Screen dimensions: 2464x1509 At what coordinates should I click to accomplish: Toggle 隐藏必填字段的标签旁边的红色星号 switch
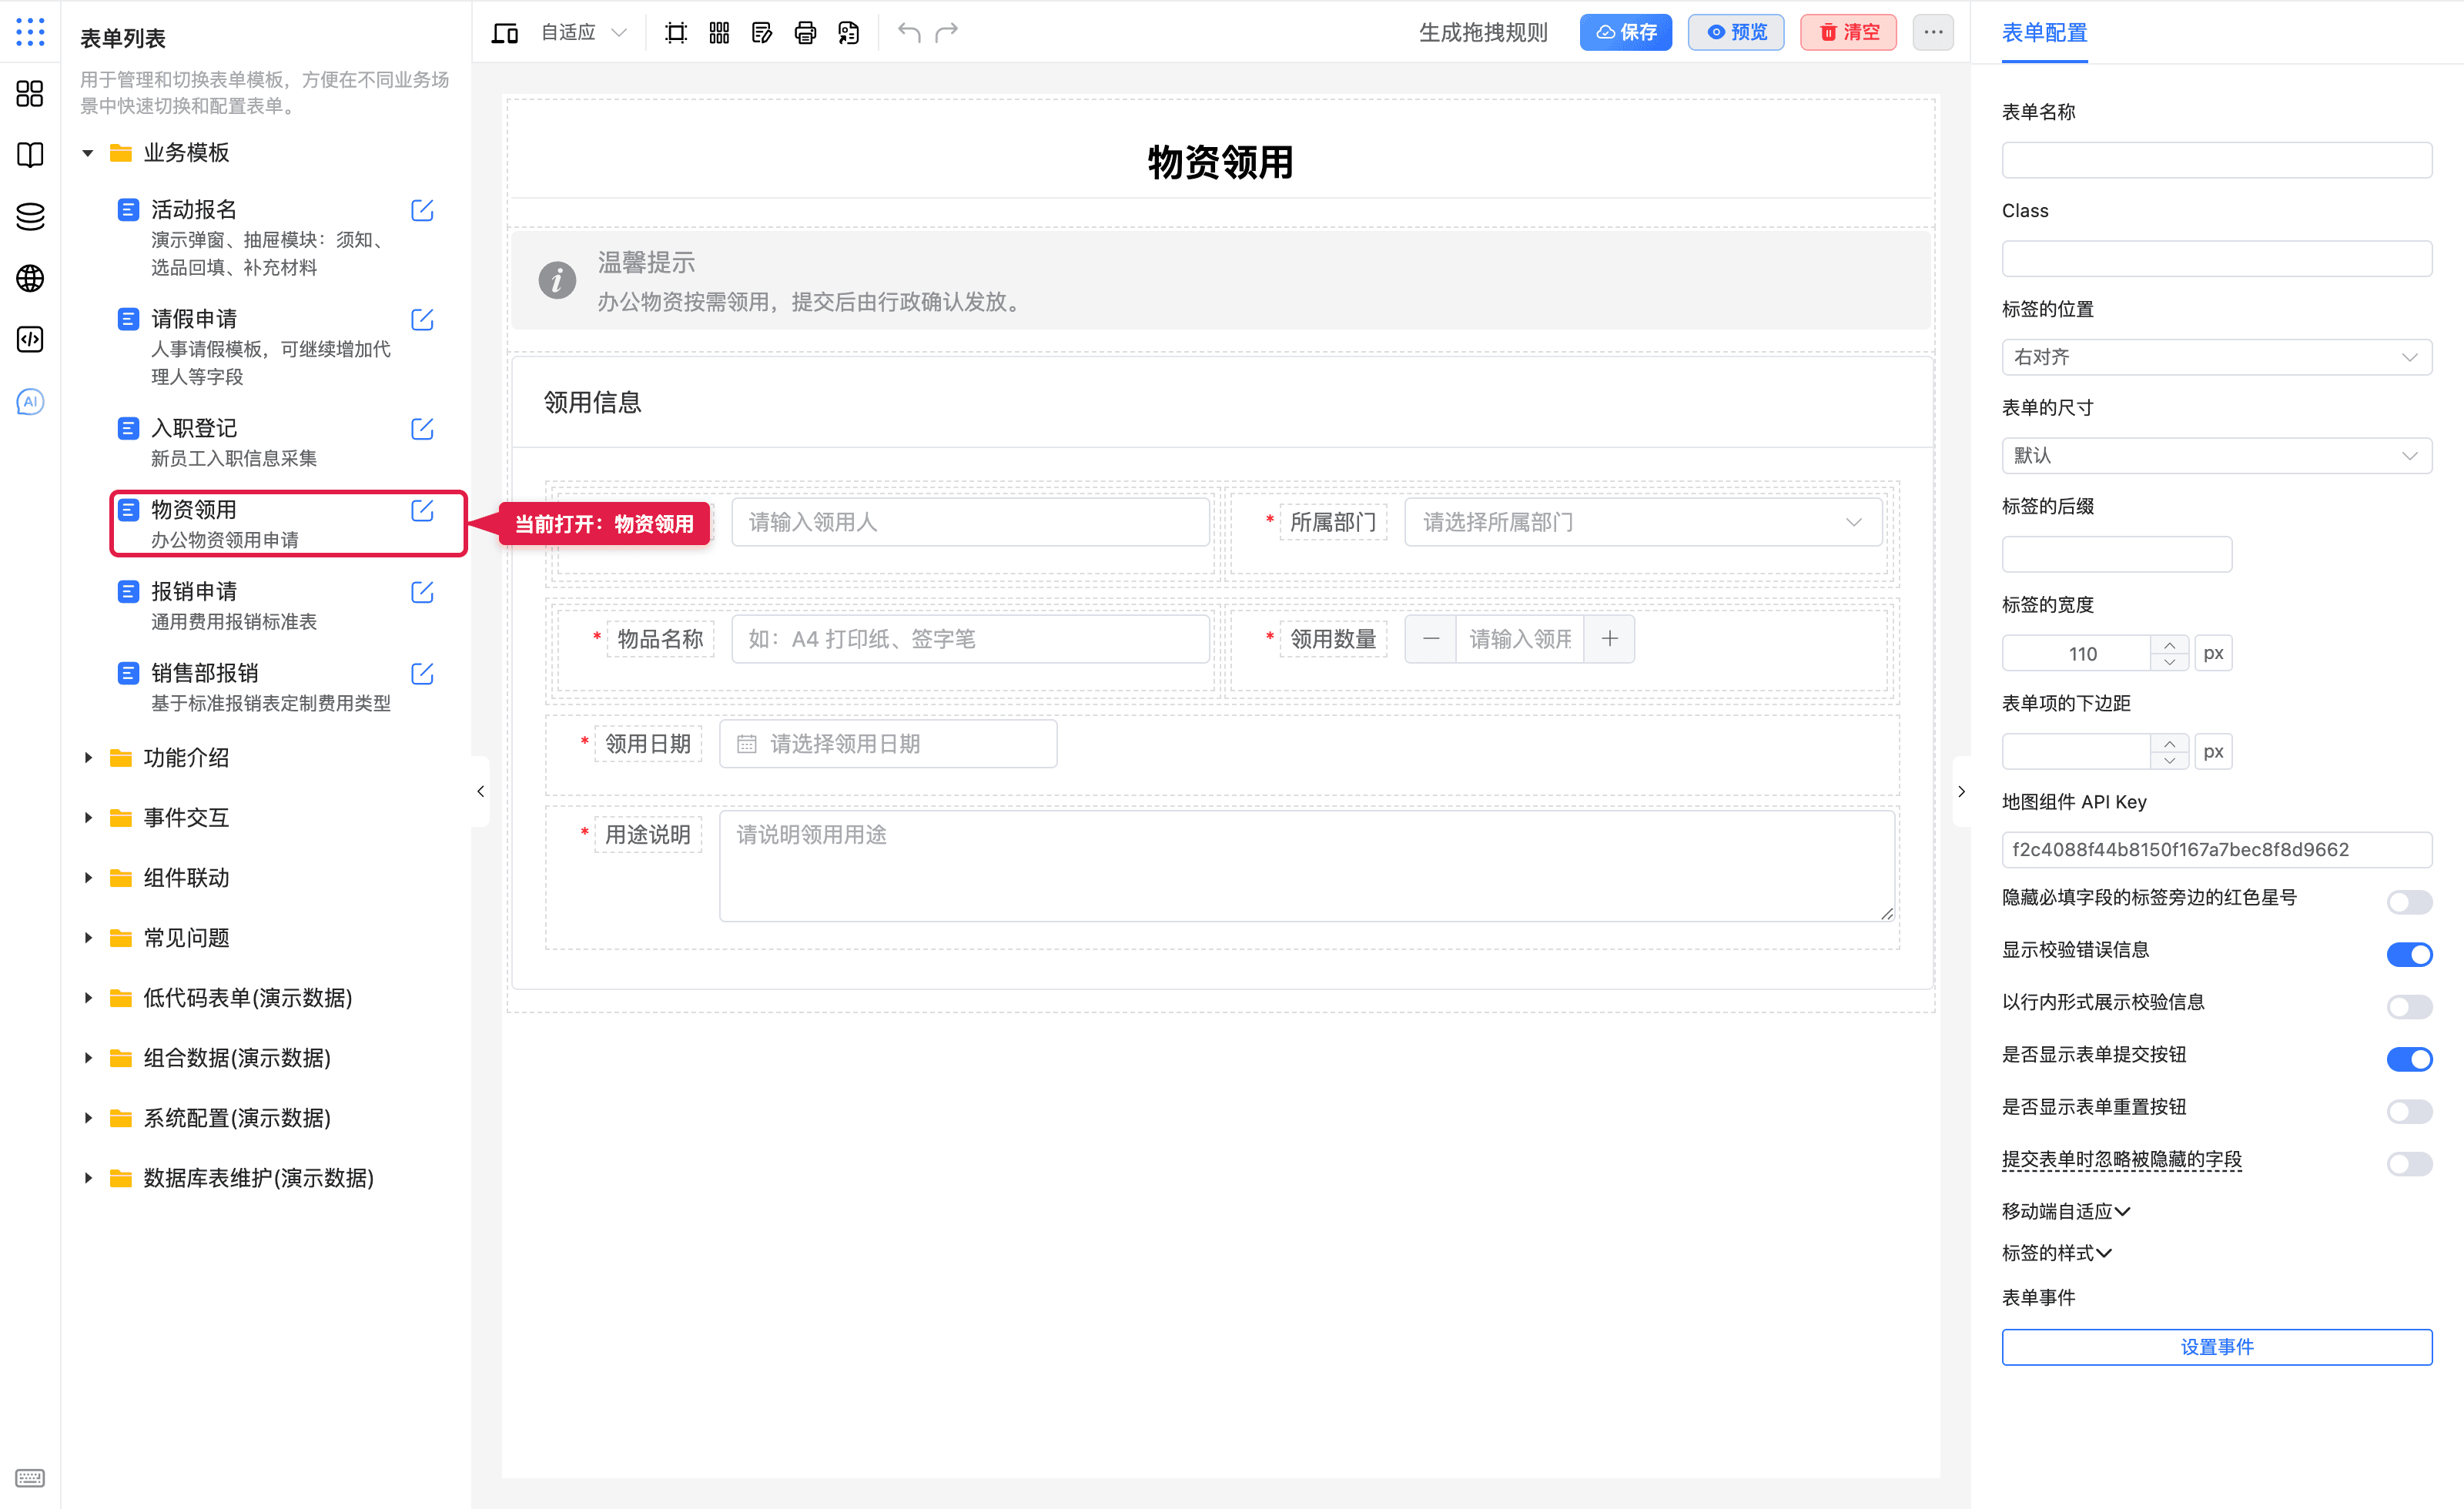2409,902
